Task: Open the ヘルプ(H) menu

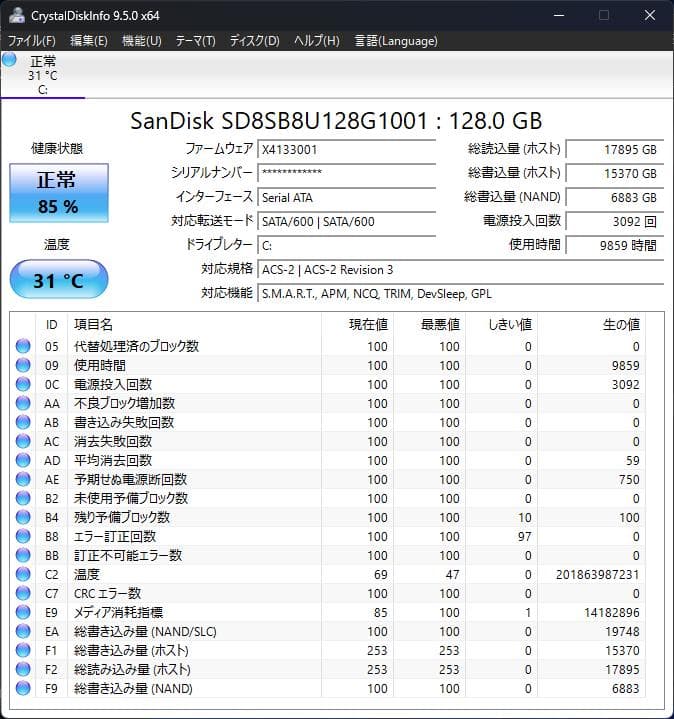Action: pyautogui.click(x=317, y=41)
